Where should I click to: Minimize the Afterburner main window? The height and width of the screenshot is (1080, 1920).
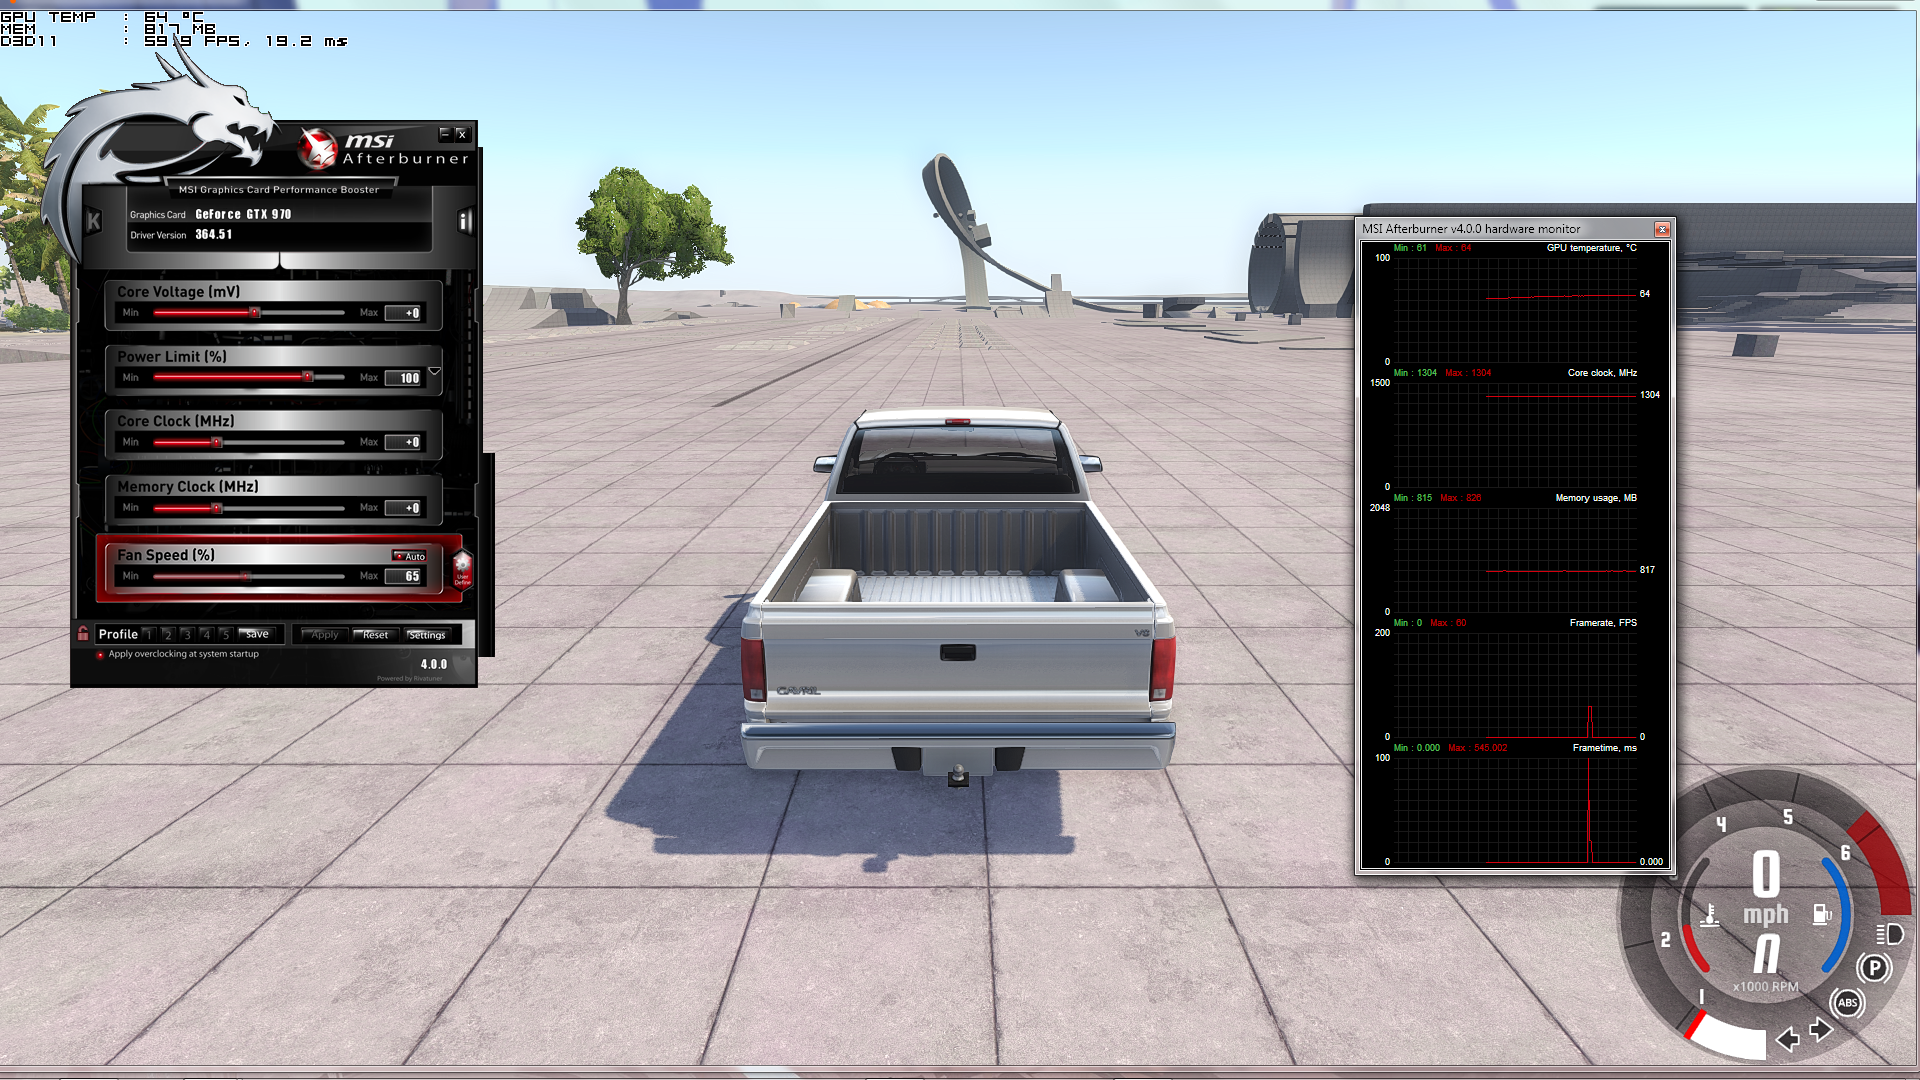coord(445,133)
